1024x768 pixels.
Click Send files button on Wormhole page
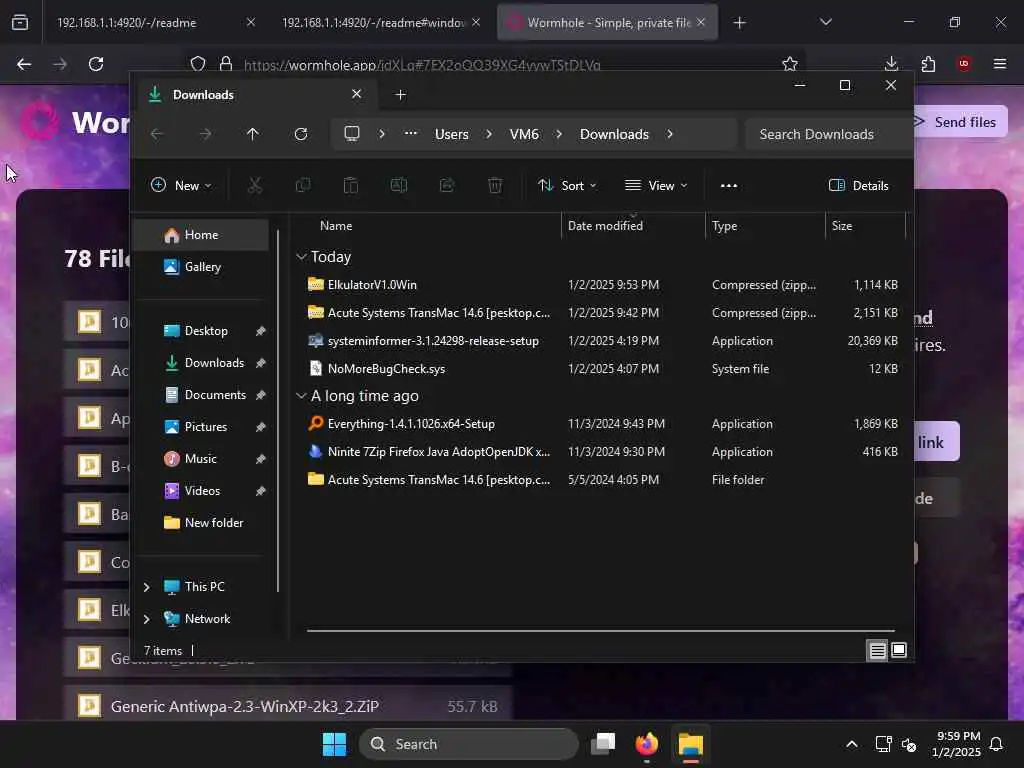(960, 122)
